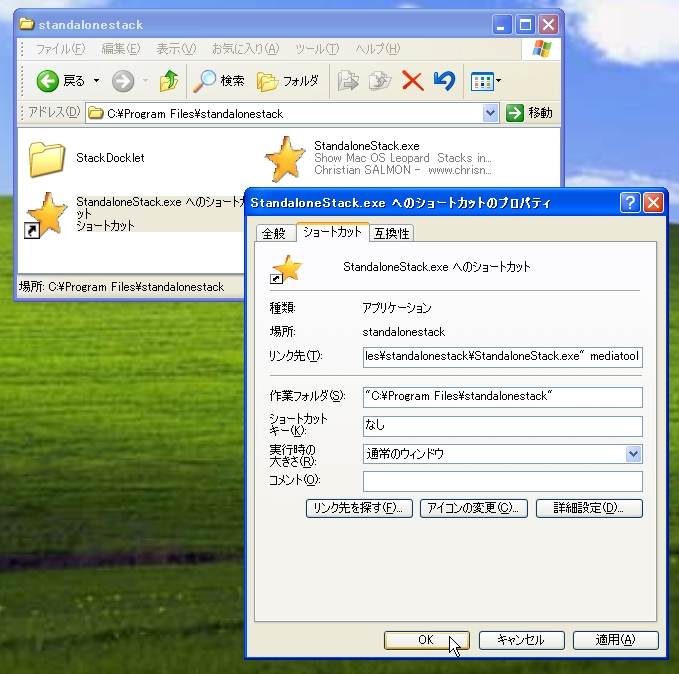Click the address bar path field
This screenshot has height=674, width=679.
286,113
